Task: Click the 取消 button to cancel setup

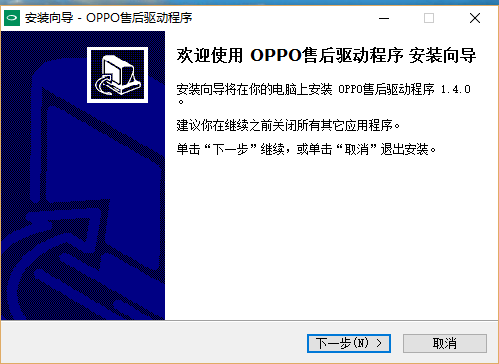Action: pyautogui.click(x=445, y=343)
